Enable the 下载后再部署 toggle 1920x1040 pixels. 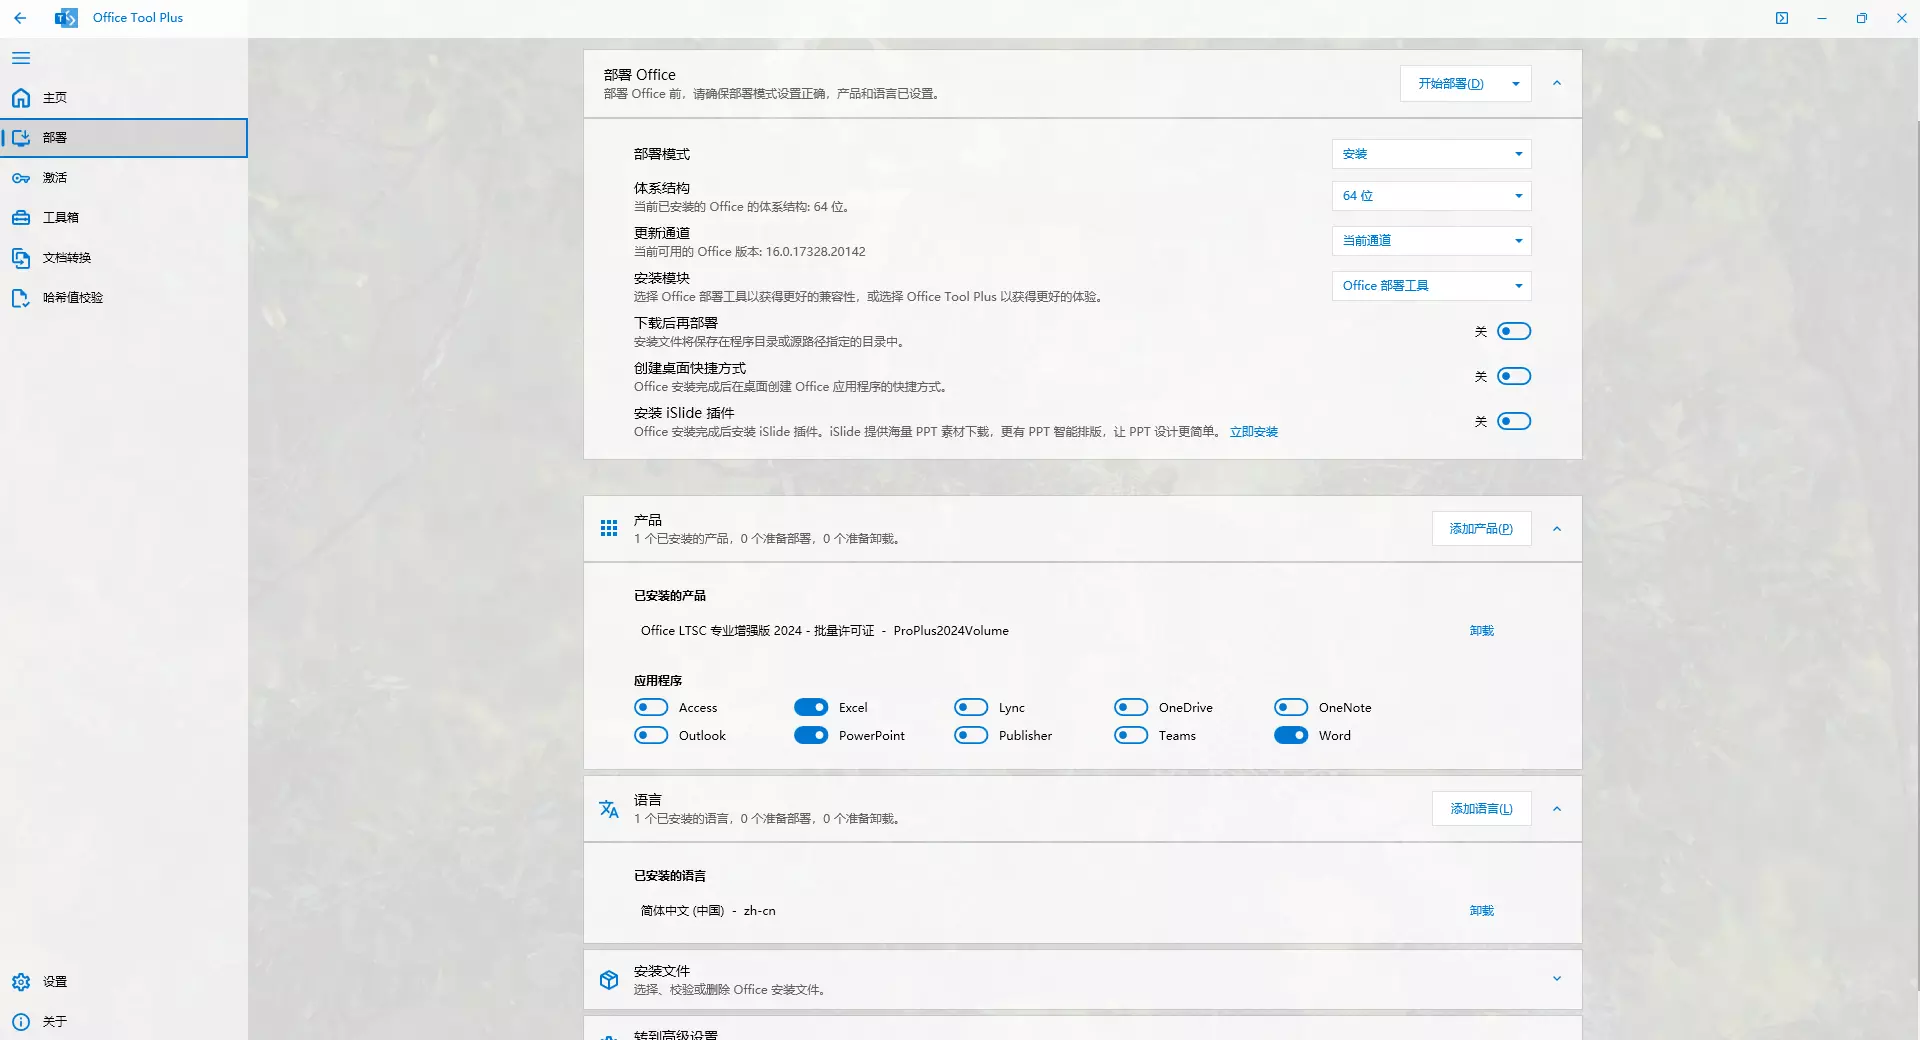(x=1513, y=332)
